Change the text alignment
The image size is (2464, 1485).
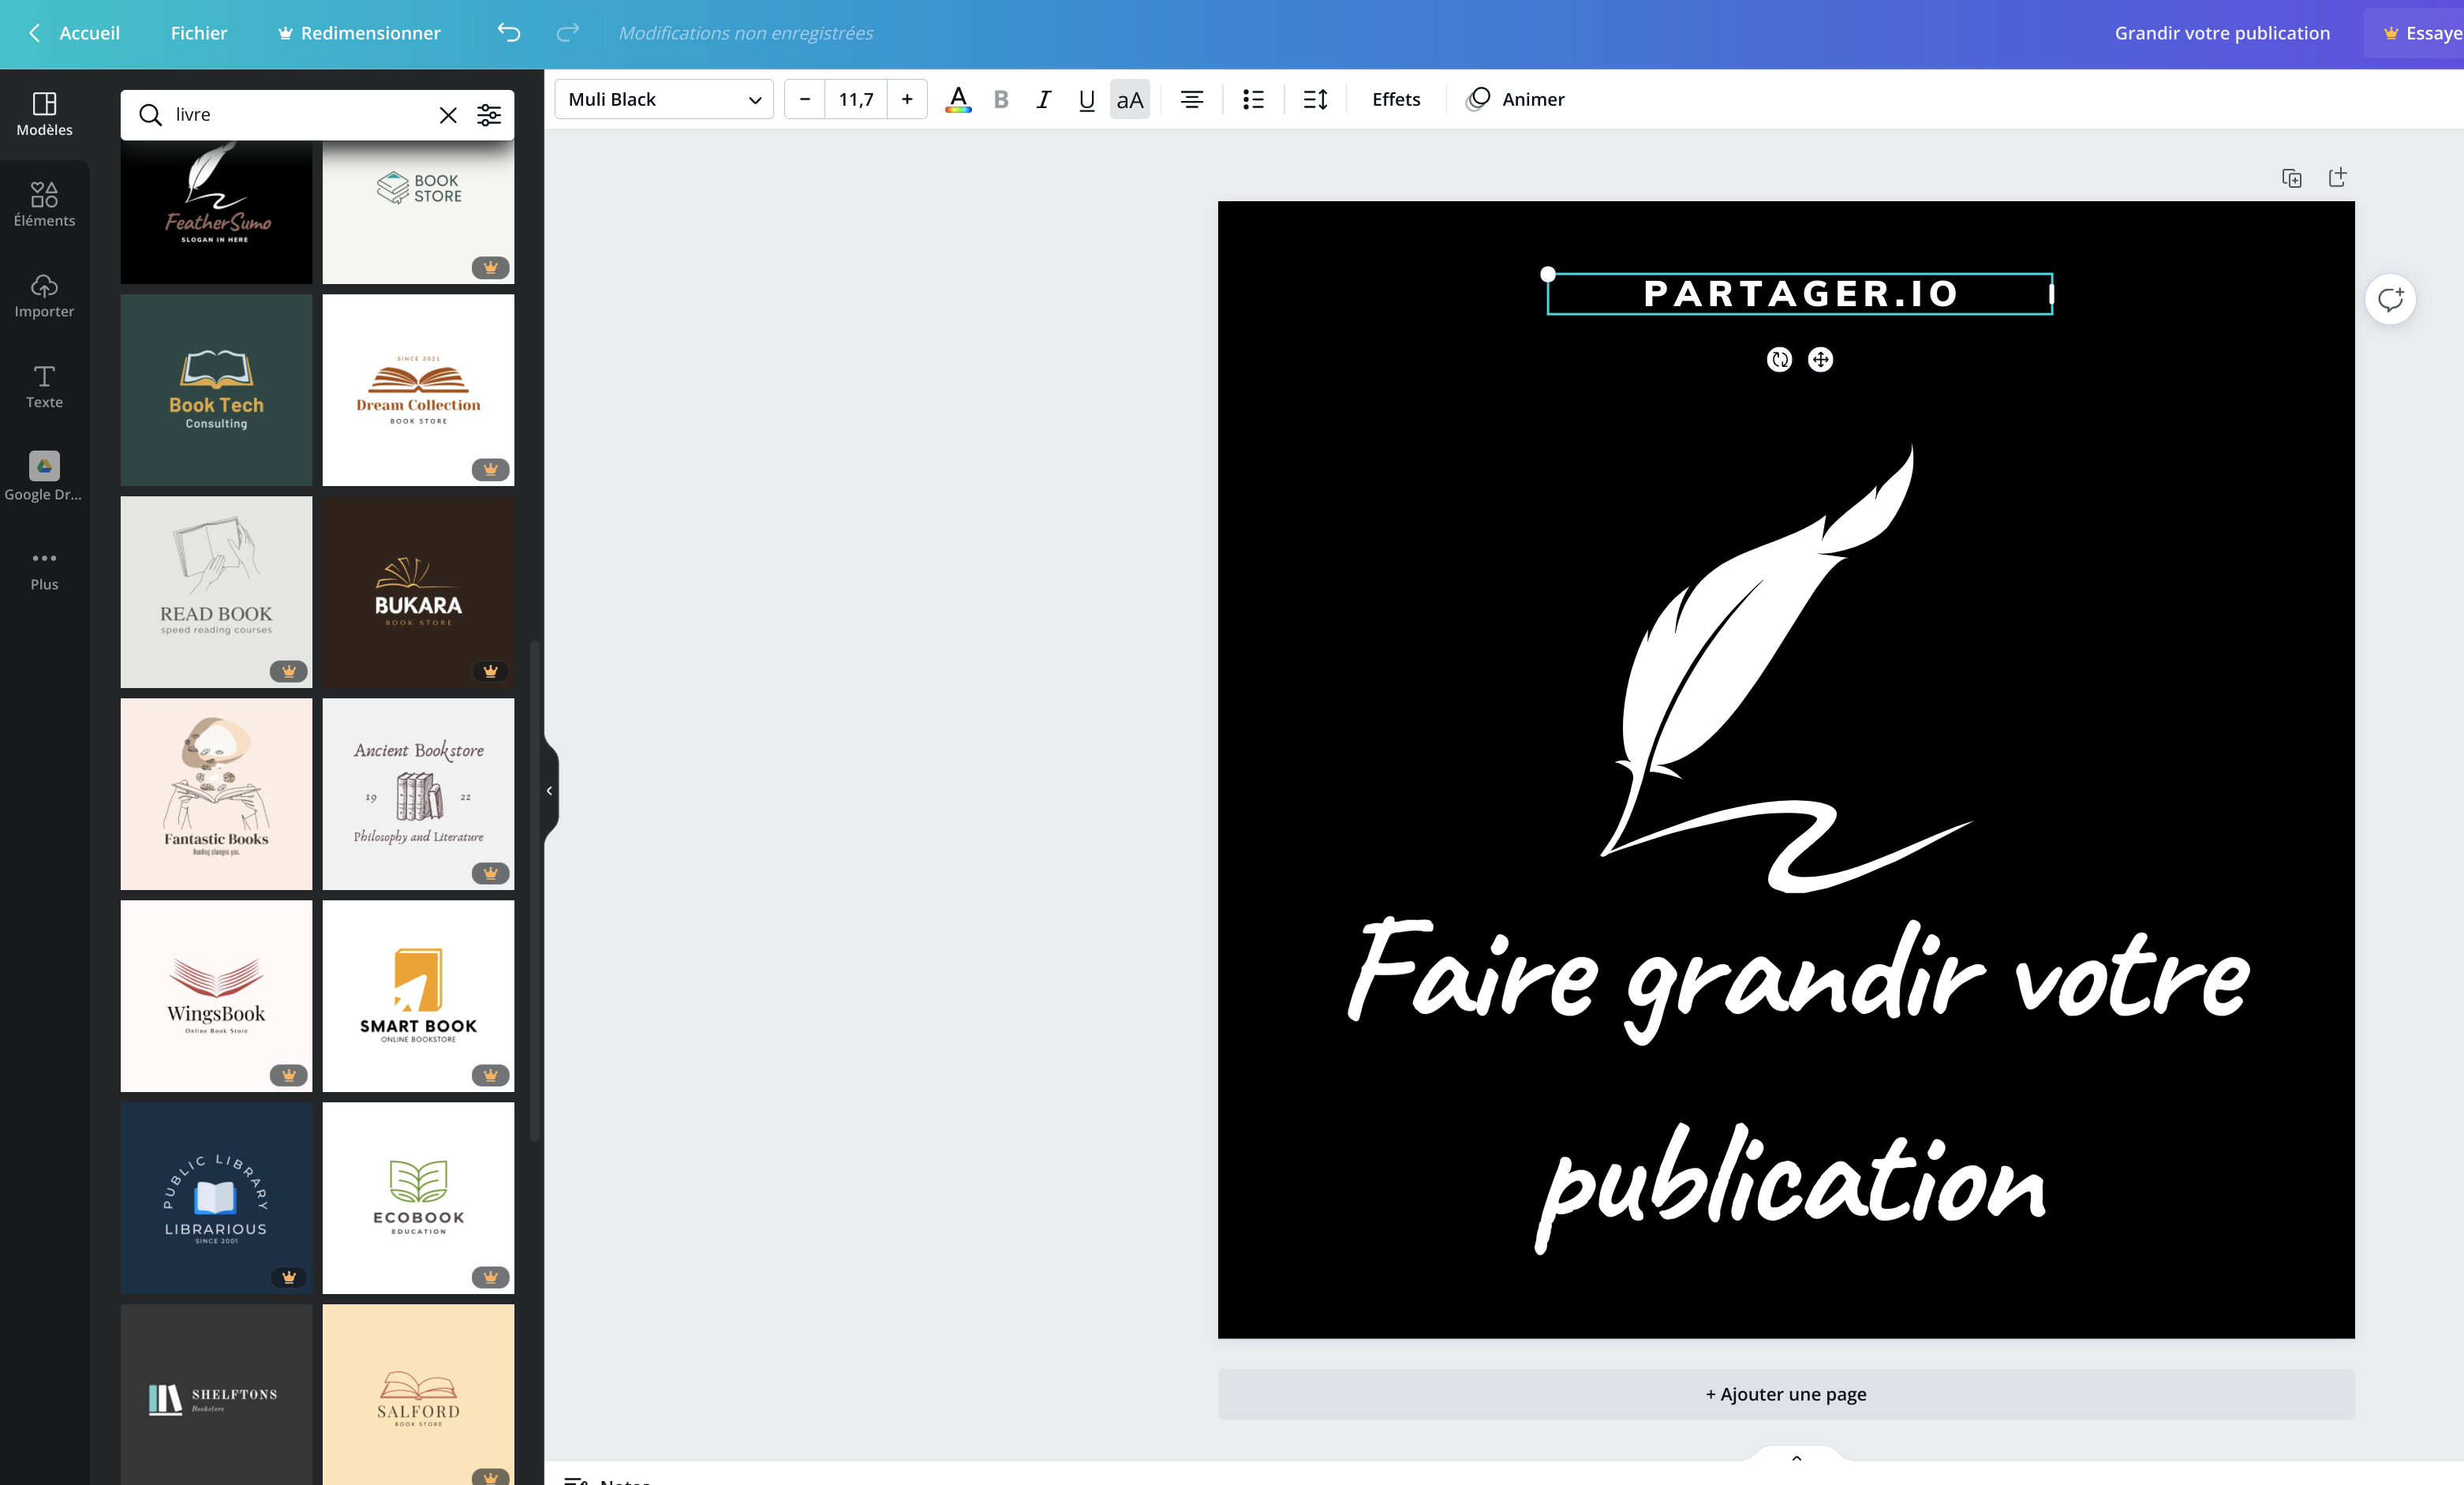(x=1192, y=99)
